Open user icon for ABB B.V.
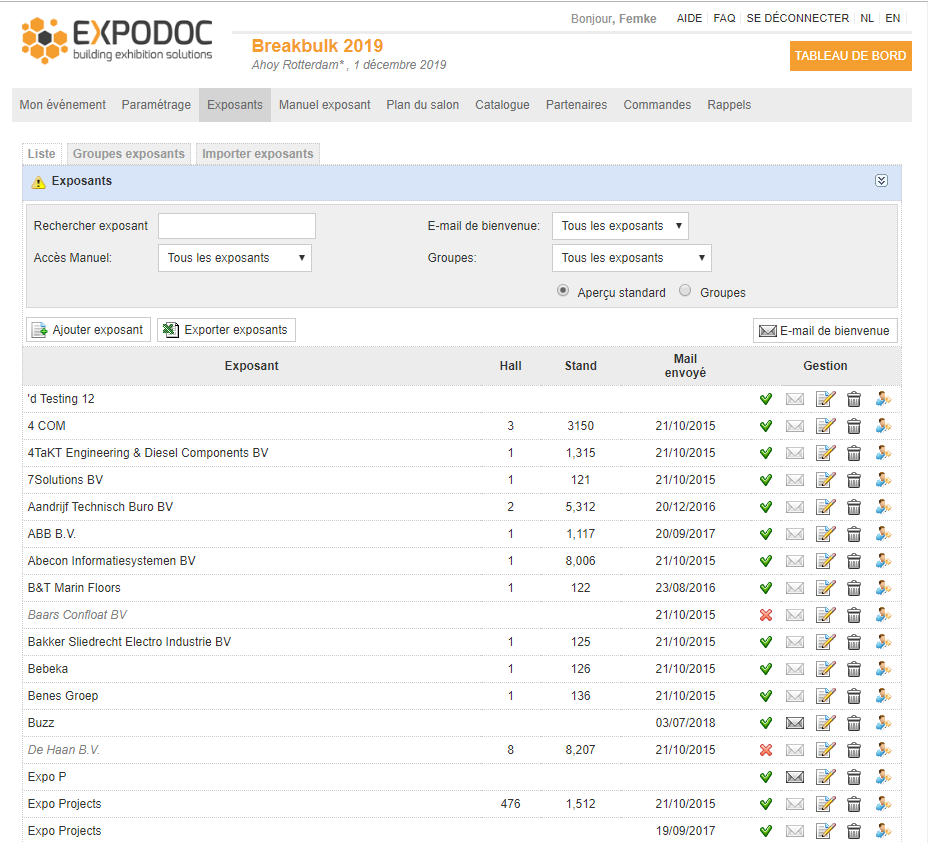This screenshot has height=843, width=928. coord(884,534)
